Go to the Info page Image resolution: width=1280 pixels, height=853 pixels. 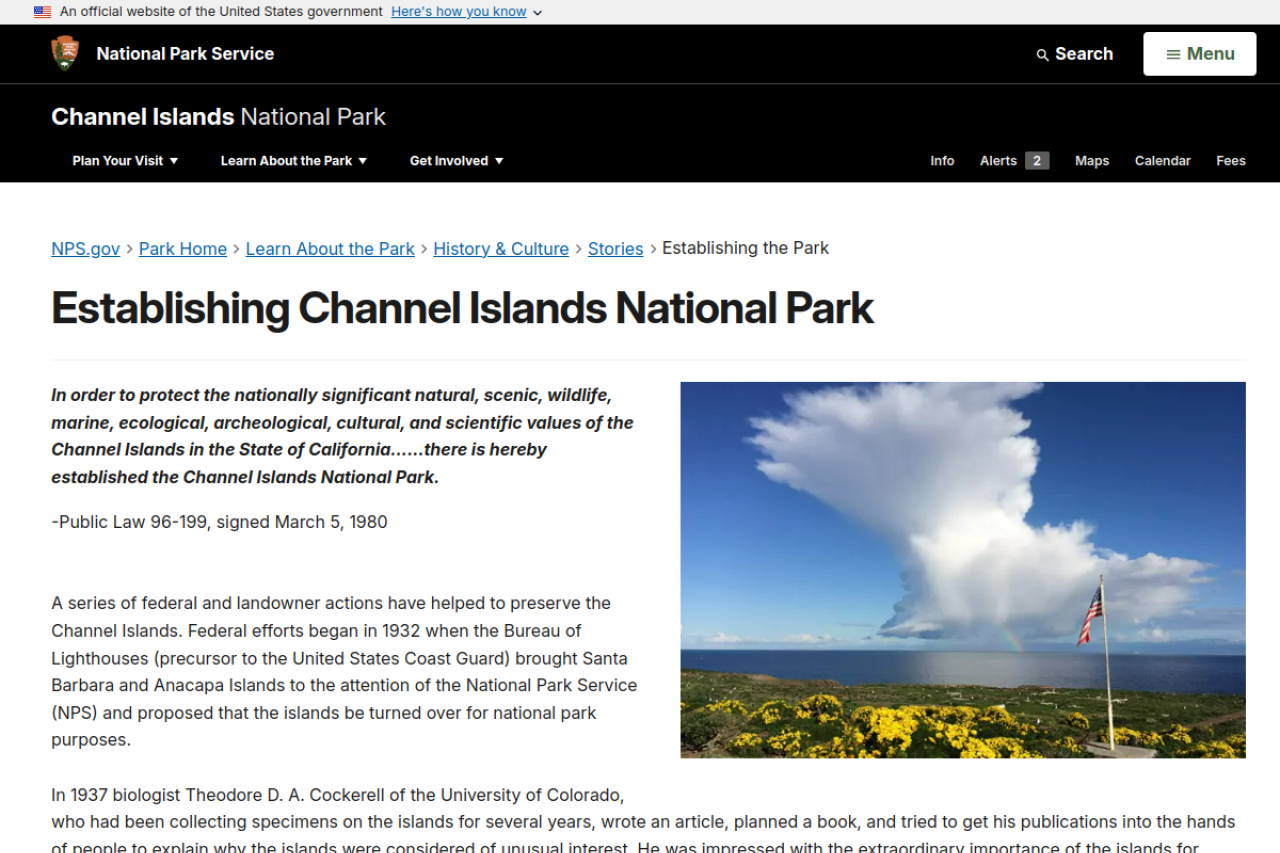pos(942,161)
